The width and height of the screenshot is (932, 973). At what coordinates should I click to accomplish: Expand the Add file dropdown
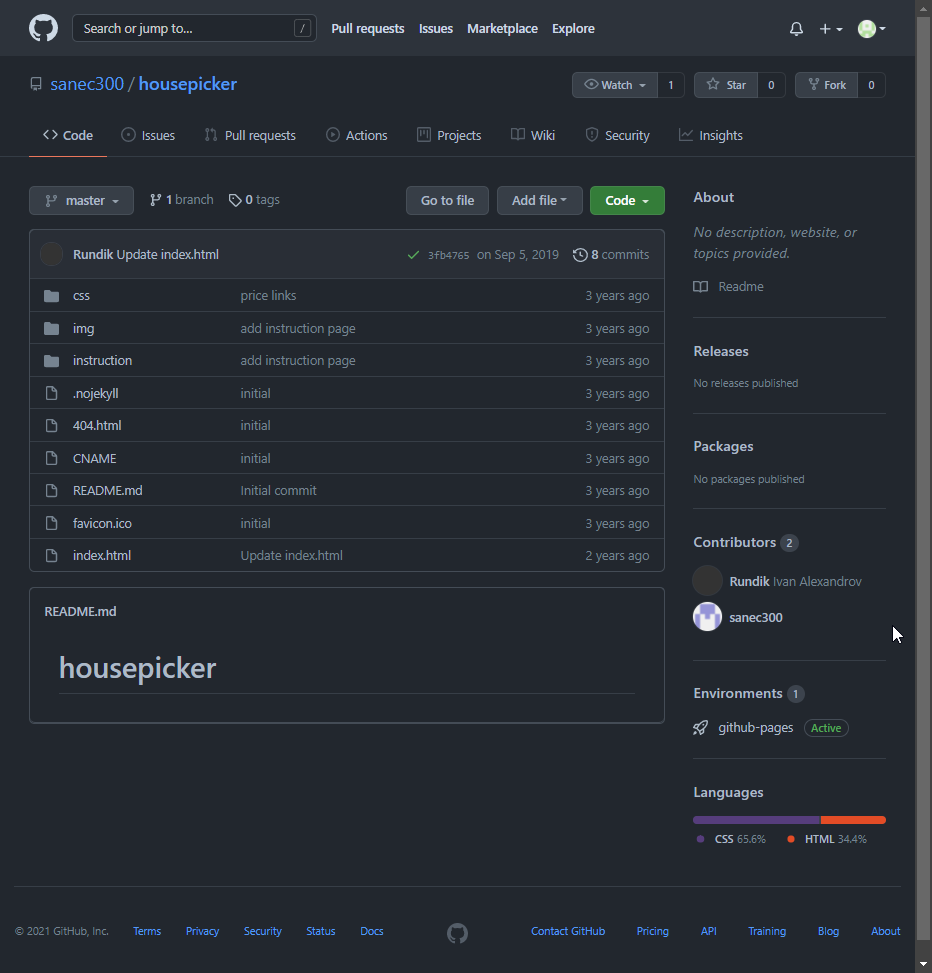(x=539, y=200)
